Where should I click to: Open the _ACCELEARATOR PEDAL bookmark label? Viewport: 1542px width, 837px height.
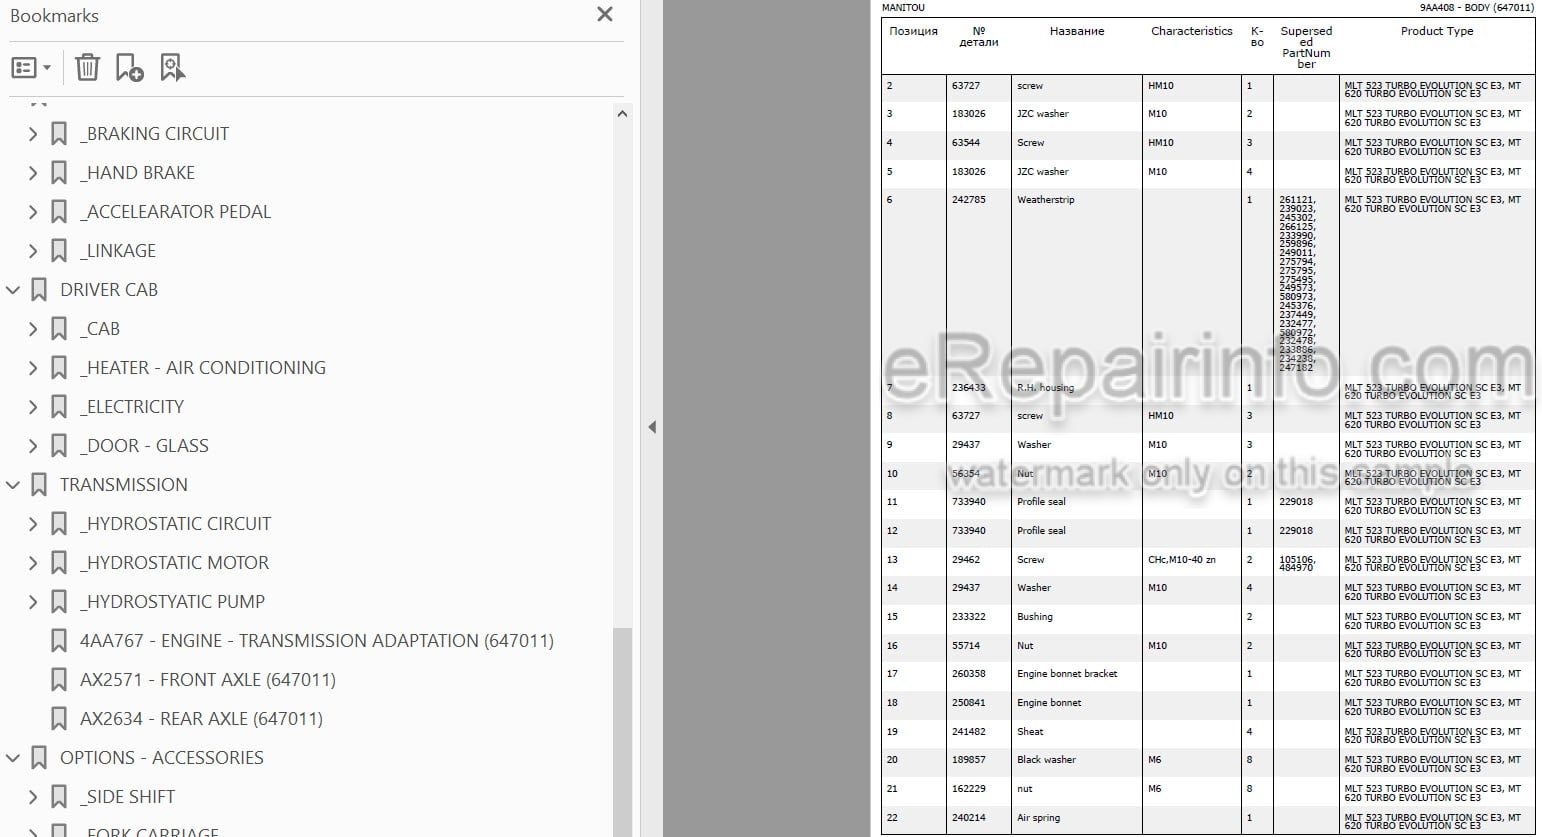[x=175, y=211]
